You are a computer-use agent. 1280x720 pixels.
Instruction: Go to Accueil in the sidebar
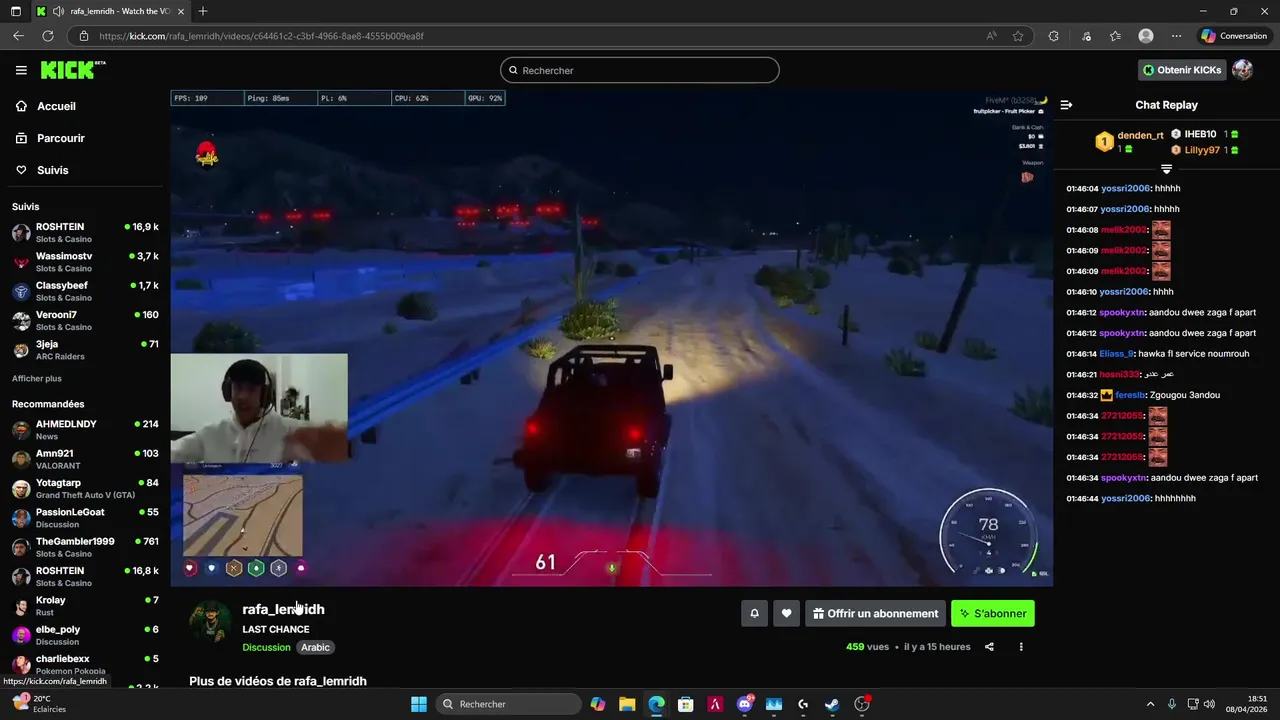point(56,106)
